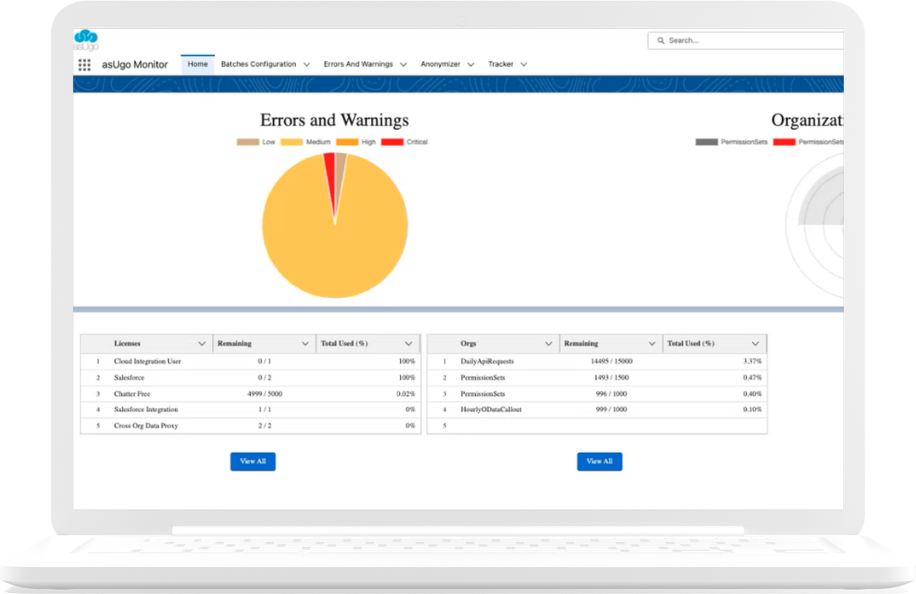
Task: Expand the Batches Configuration chevron menu
Action: pos(307,65)
